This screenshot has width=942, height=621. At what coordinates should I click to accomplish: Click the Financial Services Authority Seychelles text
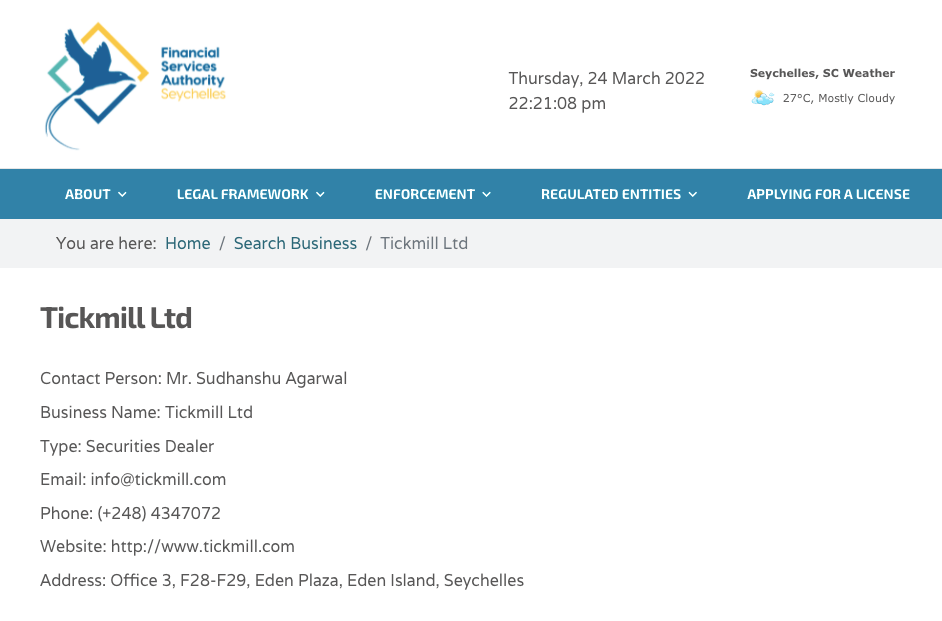click(193, 73)
